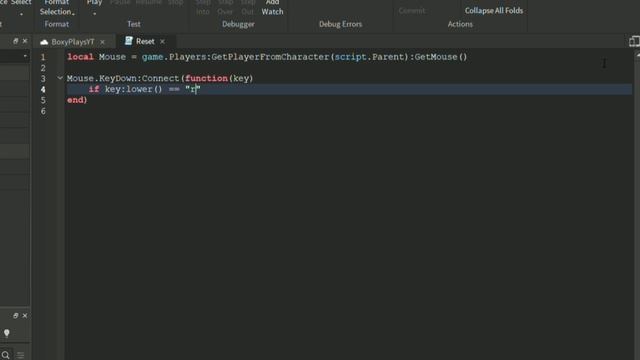
Task: Undock the upper left panel
Action: point(16,41)
